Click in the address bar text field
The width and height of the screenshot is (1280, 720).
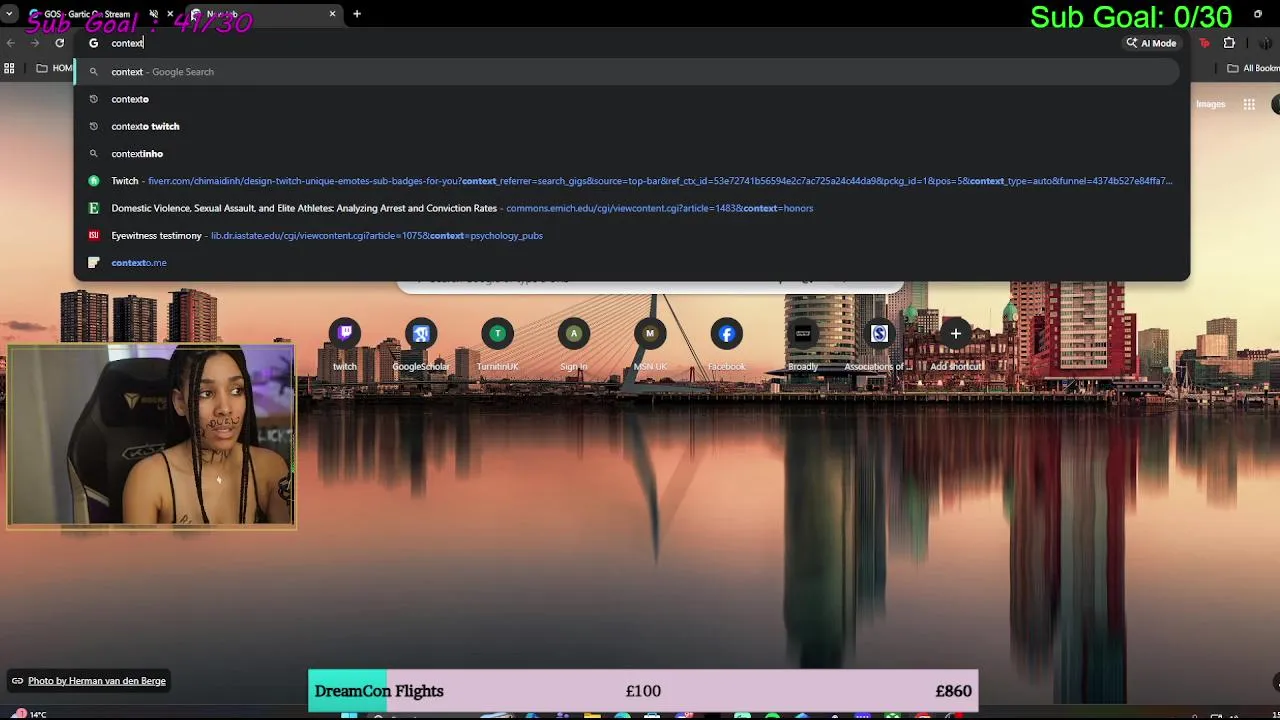click(x=600, y=43)
